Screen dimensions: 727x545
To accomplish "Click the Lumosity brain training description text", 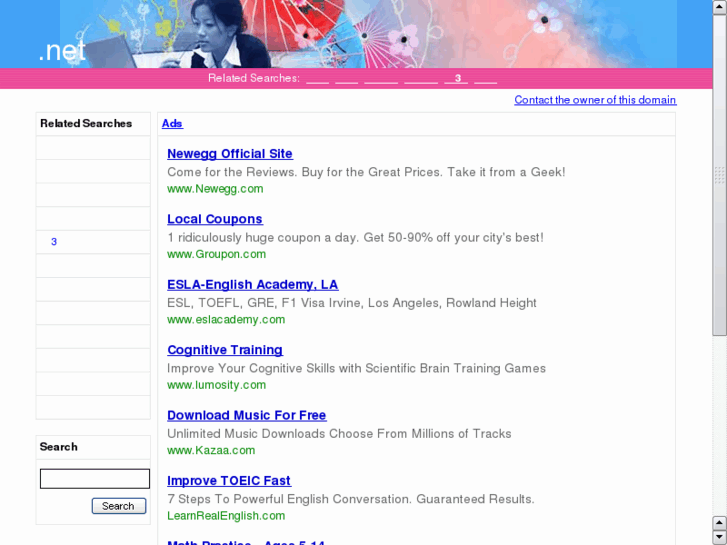I will [356, 368].
